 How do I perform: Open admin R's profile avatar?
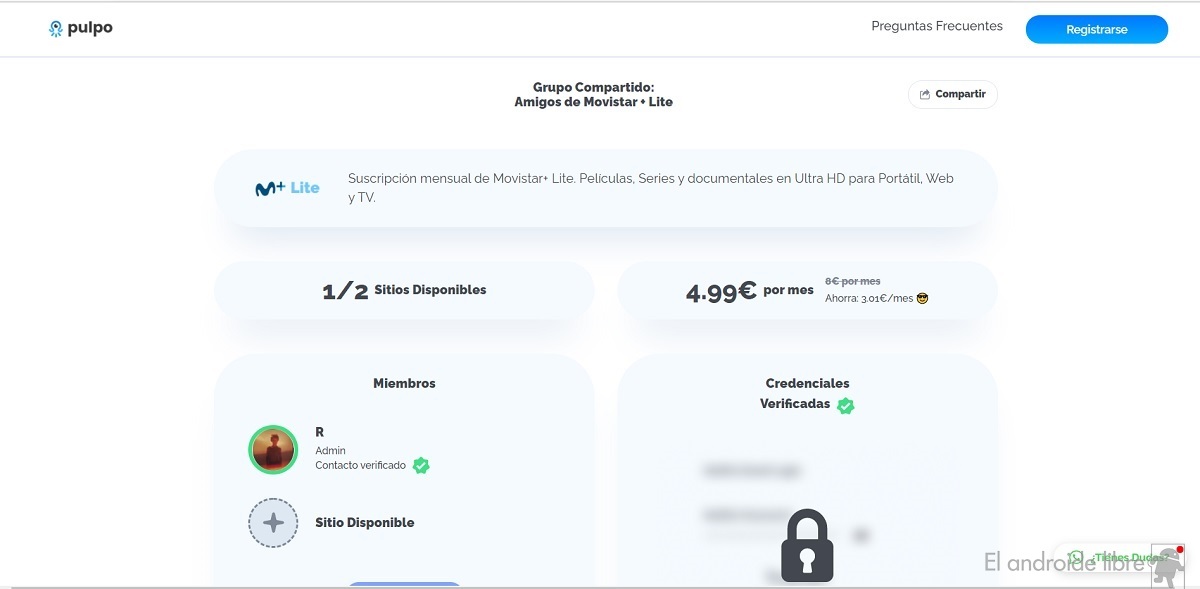point(273,449)
